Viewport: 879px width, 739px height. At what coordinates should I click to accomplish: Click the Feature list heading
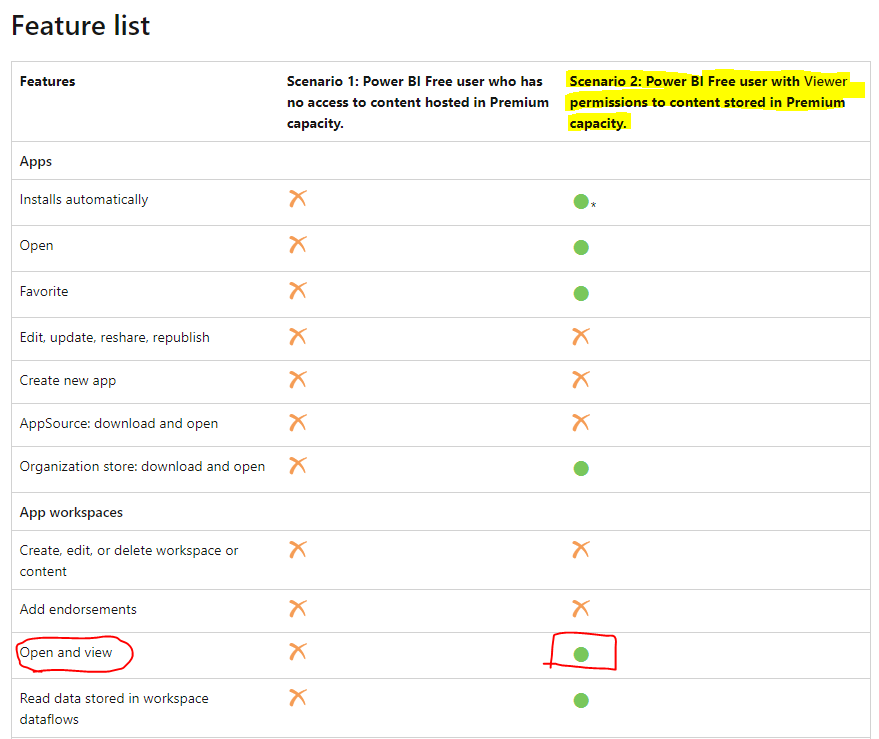click(81, 26)
